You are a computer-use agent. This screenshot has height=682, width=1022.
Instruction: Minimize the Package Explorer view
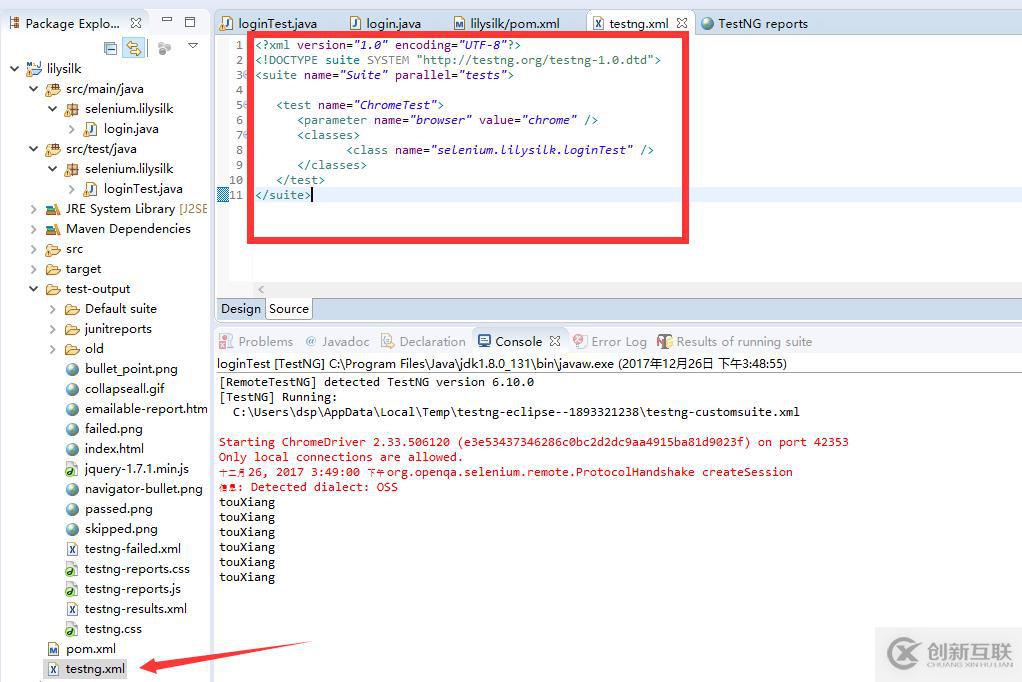(x=168, y=20)
